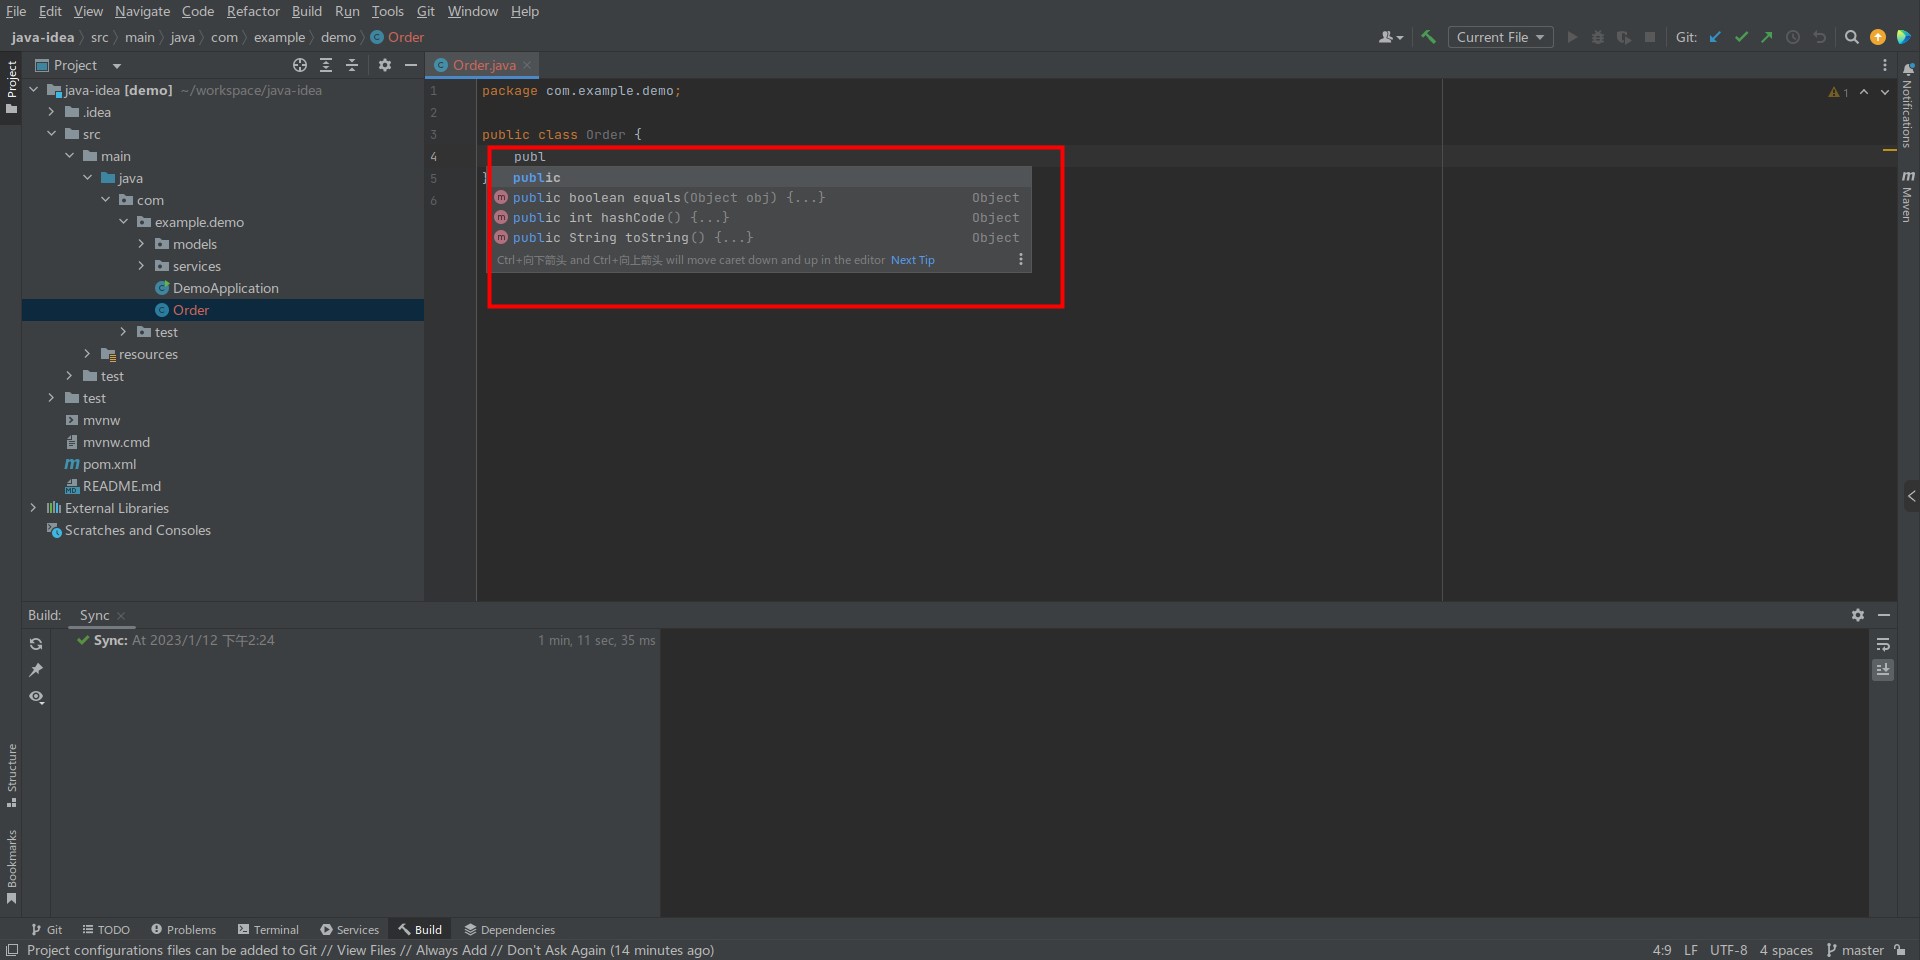Click the warning indicator in editor corner
Screen dimensions: 1920x960
[1838, 92]
